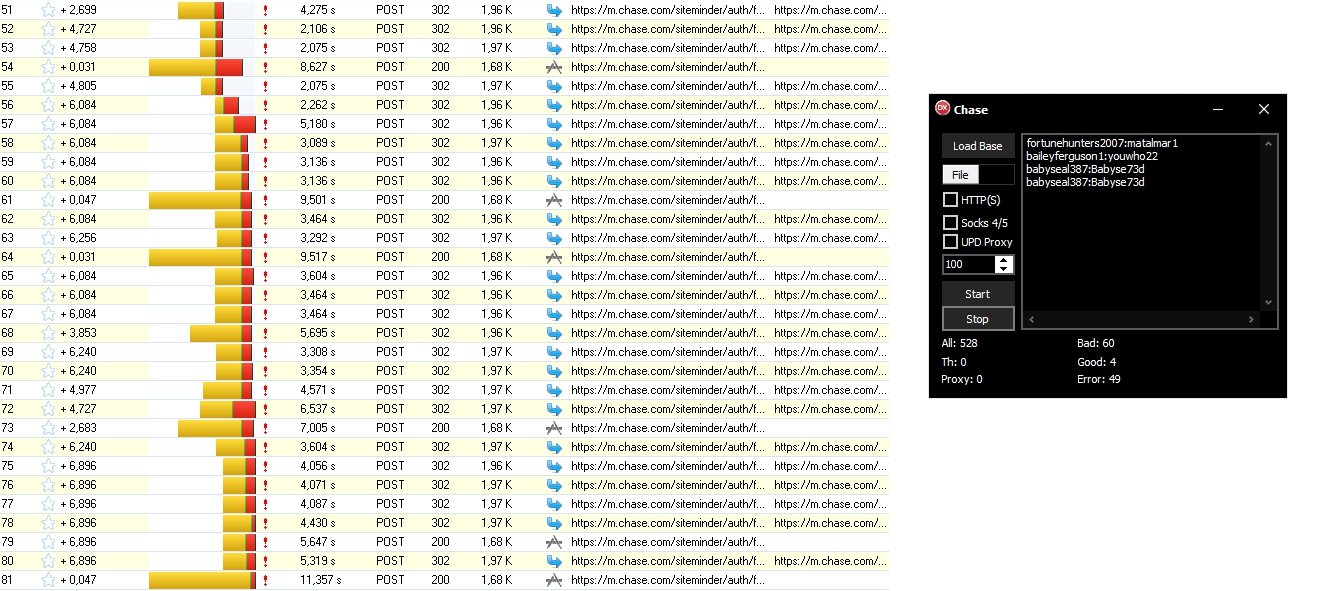Viewport: 1332px width, 591px height.
Task: Click the star icon in row 79
Action: pos(48,542)
